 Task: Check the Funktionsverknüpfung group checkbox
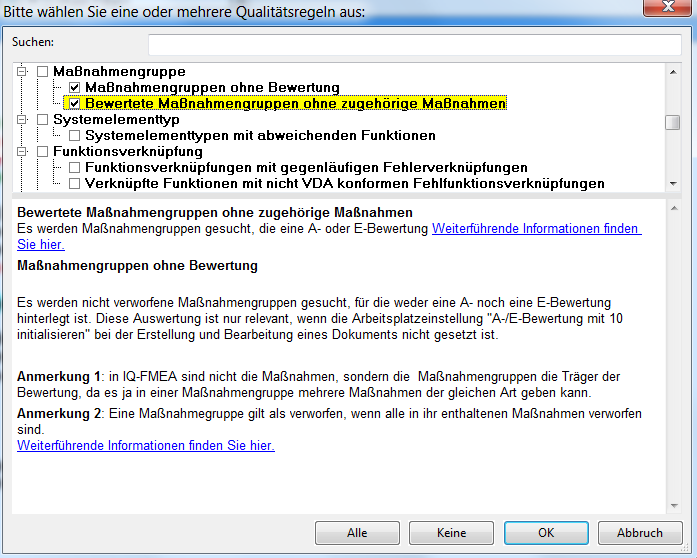pos(42,151)
